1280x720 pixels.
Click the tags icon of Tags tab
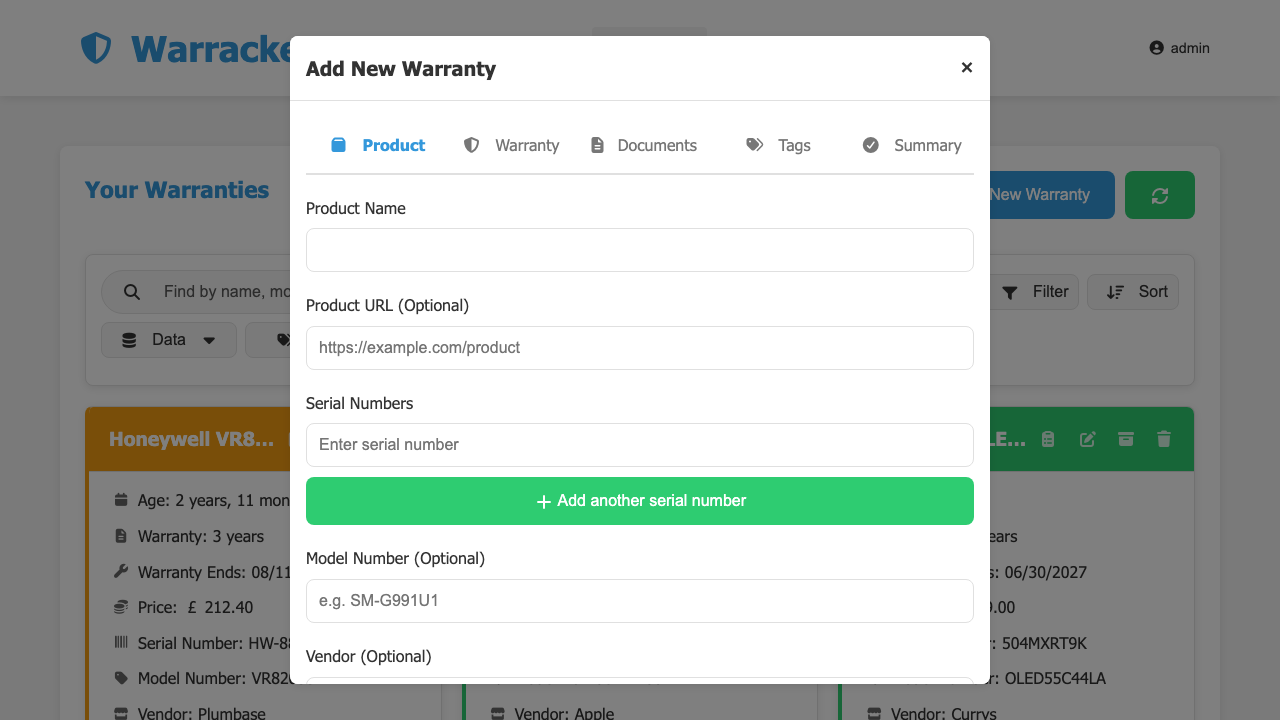pos(755,145)
